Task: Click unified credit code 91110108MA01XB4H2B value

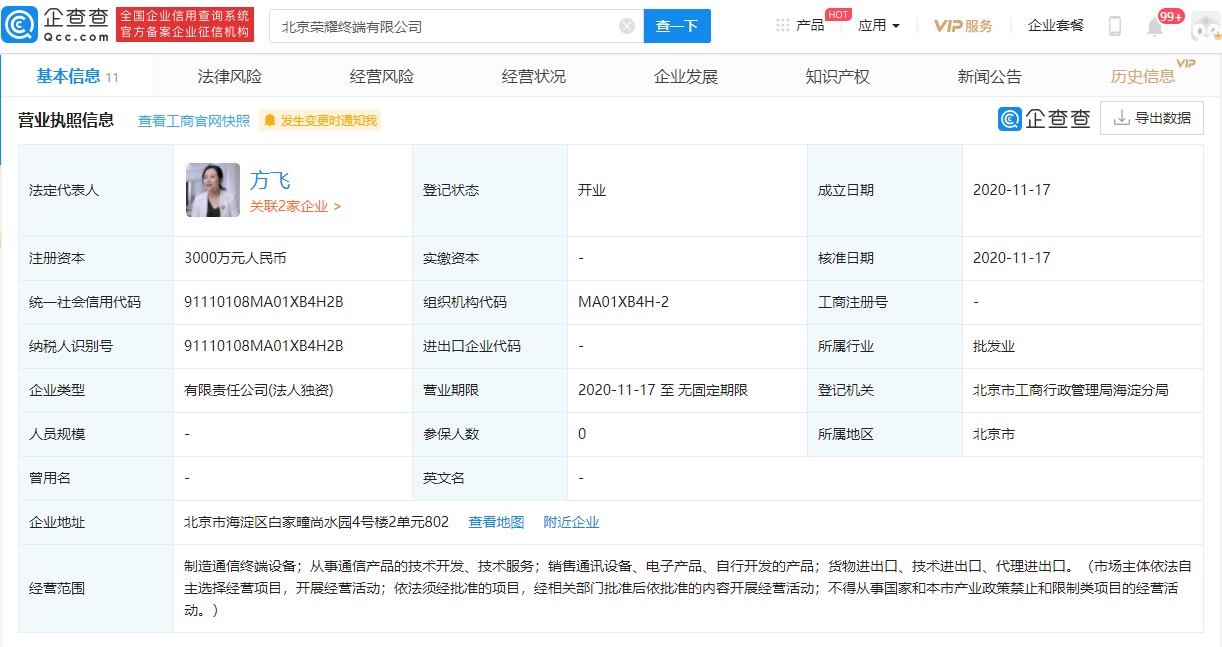Action: click(264, 302)
